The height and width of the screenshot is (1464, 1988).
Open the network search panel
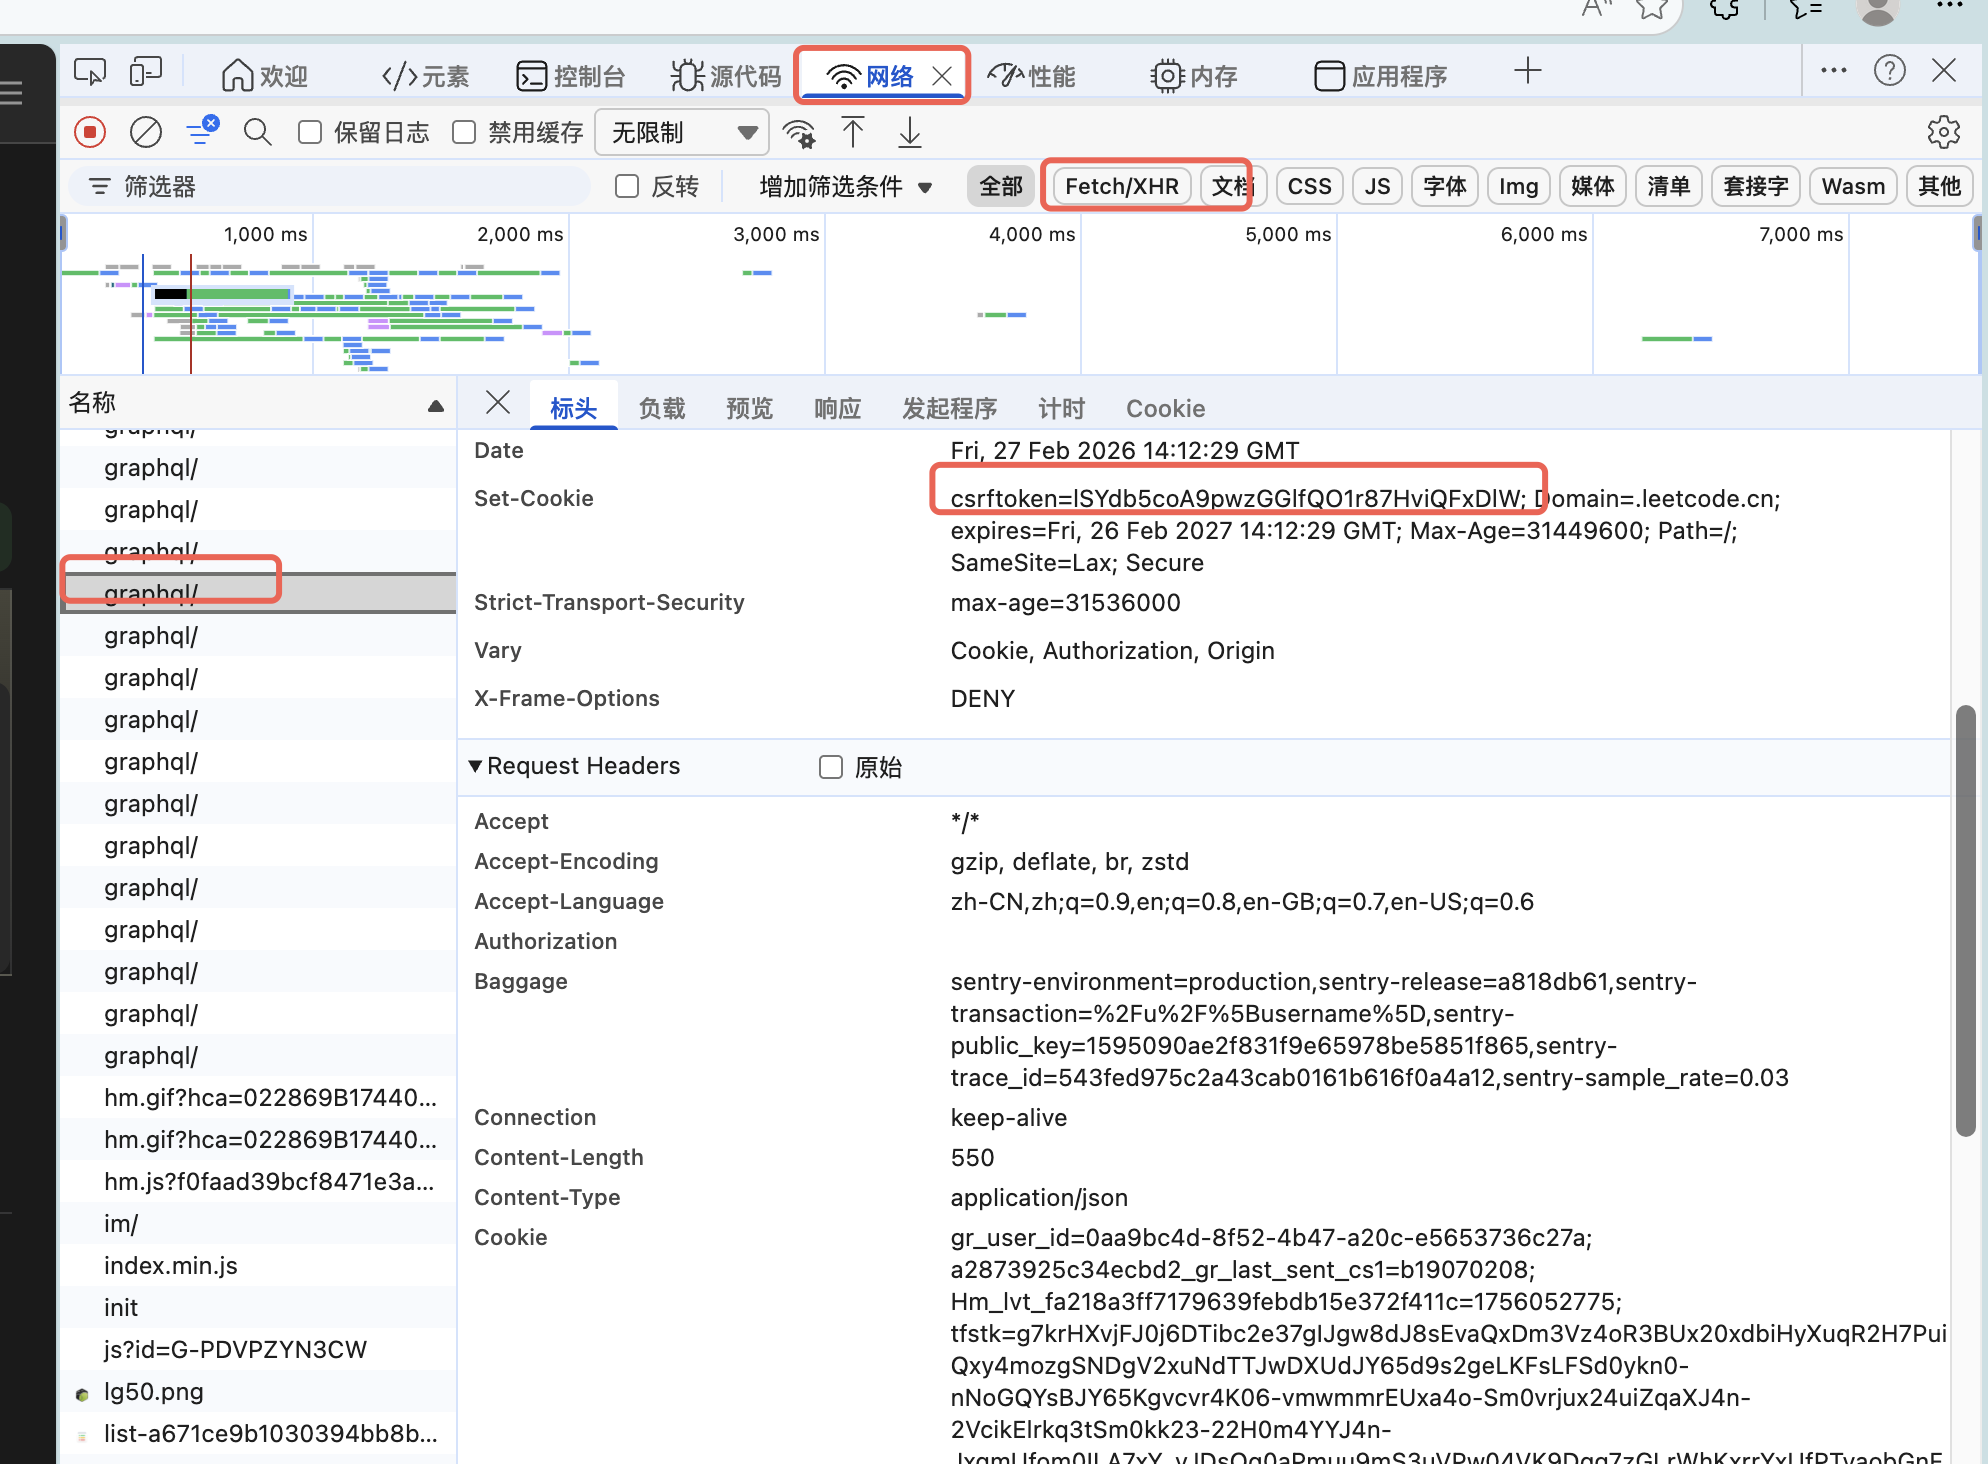[257, 131]
